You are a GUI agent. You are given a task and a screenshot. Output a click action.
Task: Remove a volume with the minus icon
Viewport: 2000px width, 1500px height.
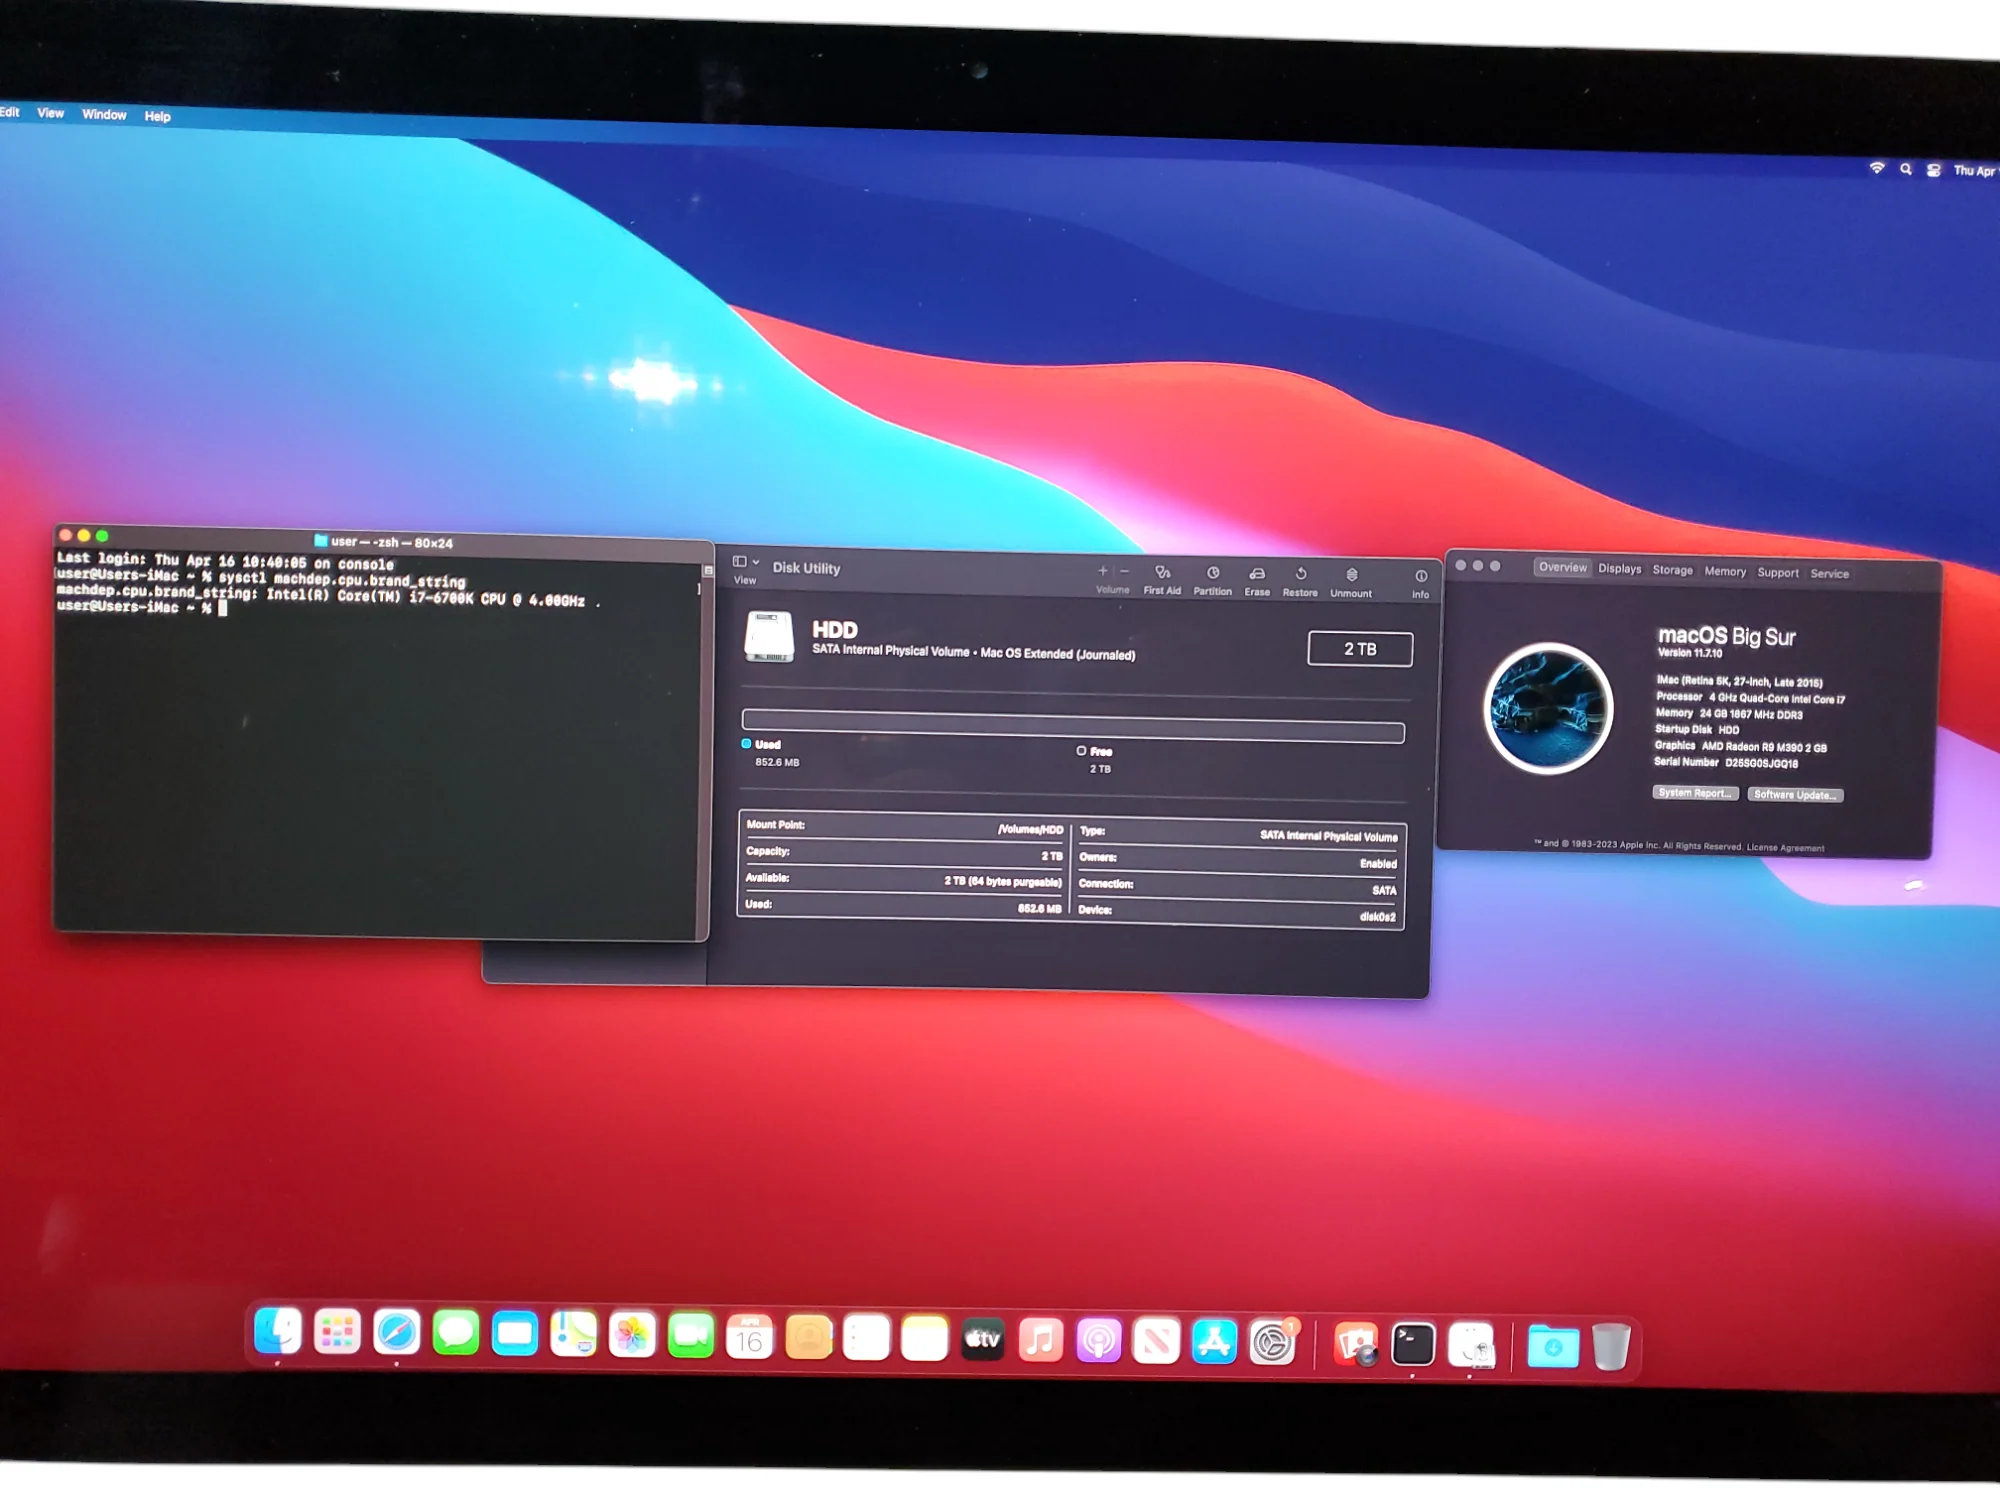(1124, 571)
